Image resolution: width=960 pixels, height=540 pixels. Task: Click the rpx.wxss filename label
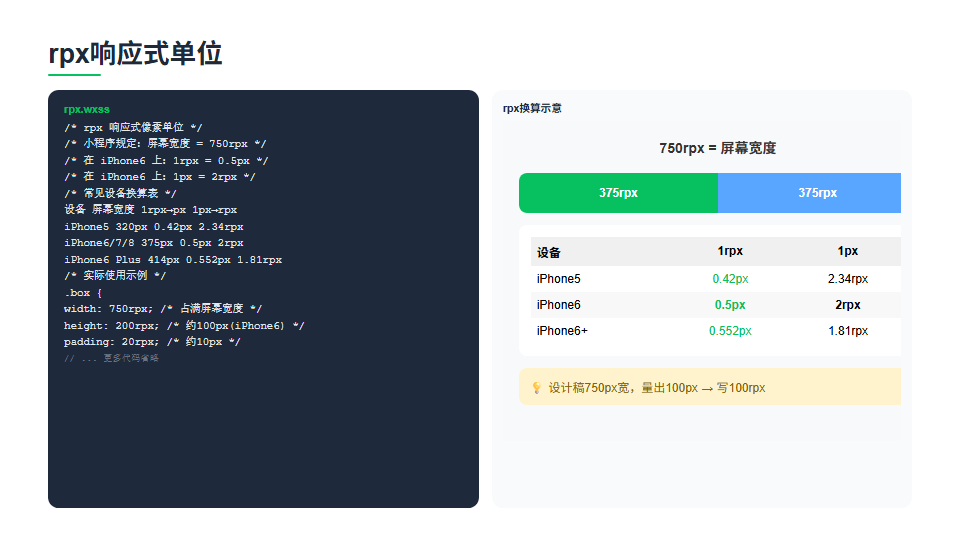[87, 110]
